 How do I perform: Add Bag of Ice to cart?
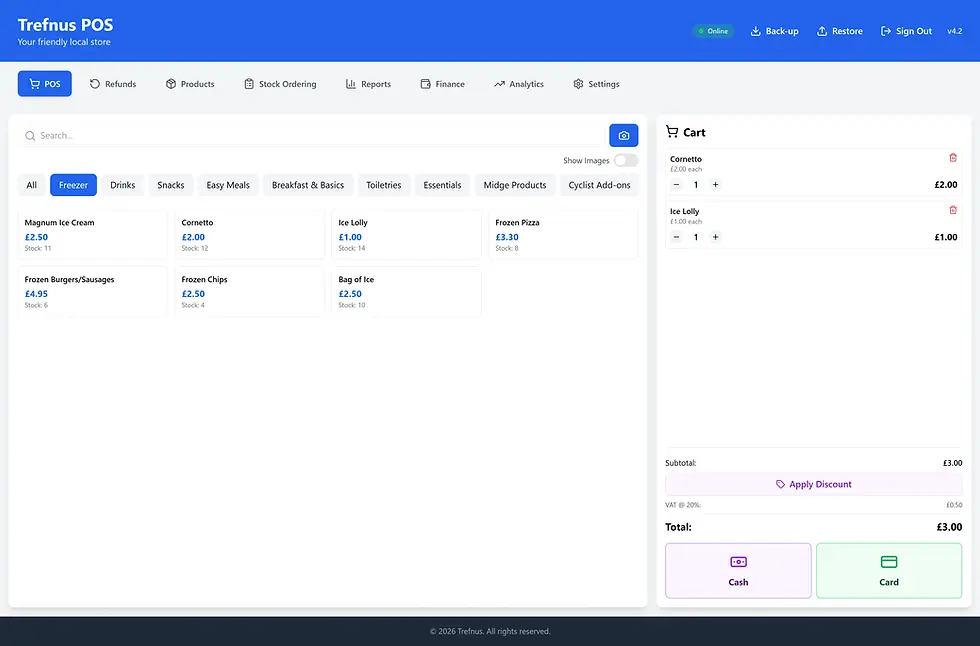click(x=406, y=291)
